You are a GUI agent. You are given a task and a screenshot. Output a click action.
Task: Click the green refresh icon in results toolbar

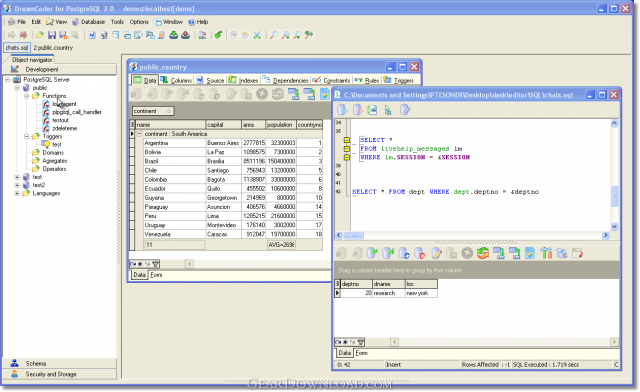pyautogui.click(x=483, y=254)
